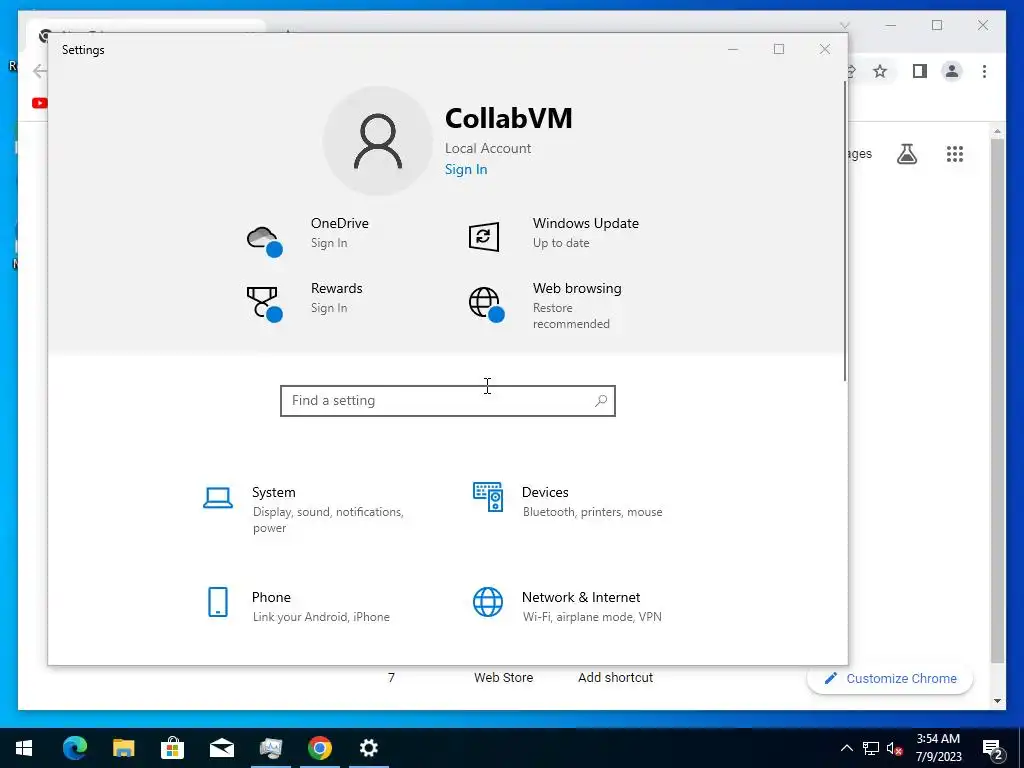Open Chrome three-dot menu
The width and height of the screenshot is (1024, 768).
984,71
